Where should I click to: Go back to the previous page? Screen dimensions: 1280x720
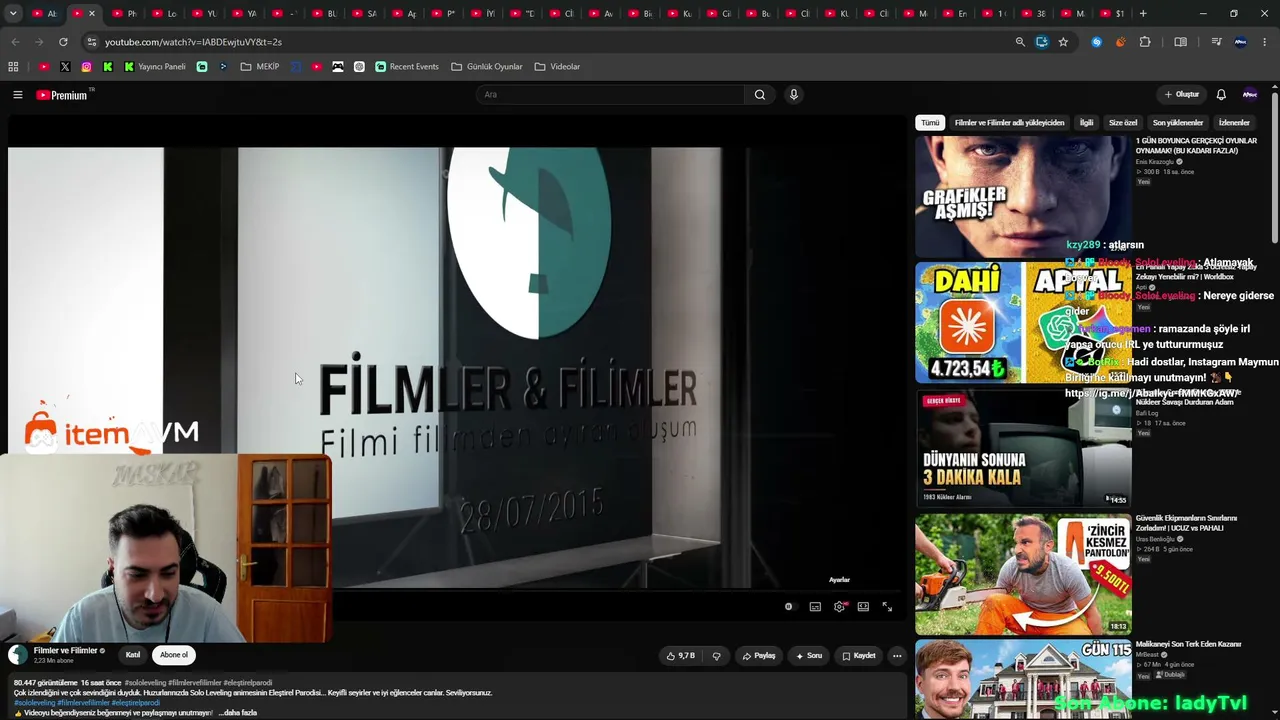tap(15, 42)
